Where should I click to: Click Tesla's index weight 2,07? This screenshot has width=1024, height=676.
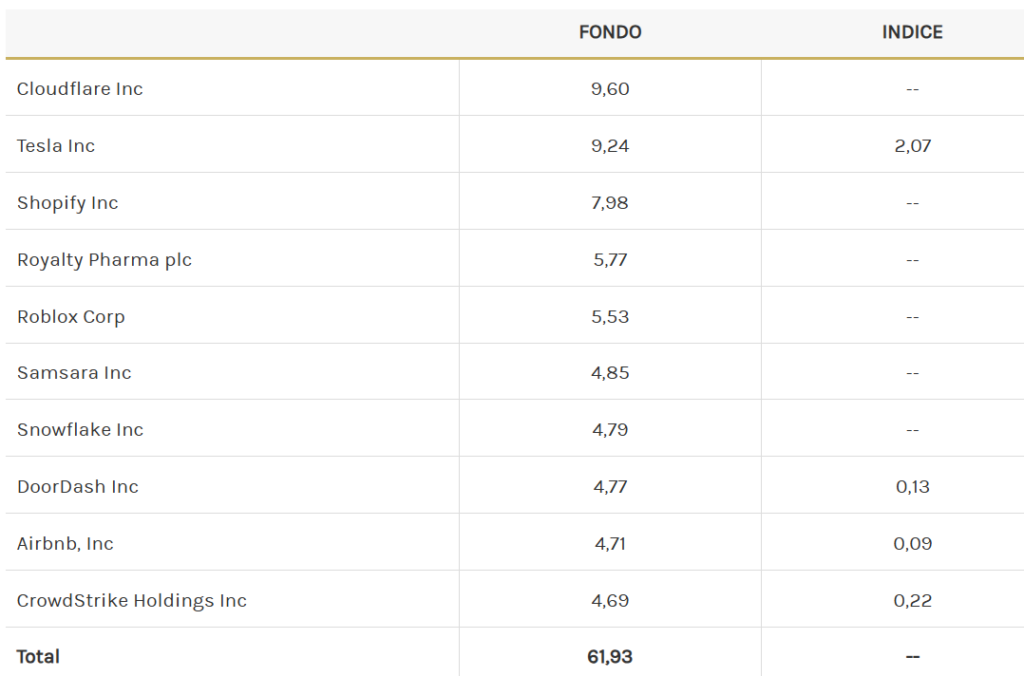[x=913, y=146]
